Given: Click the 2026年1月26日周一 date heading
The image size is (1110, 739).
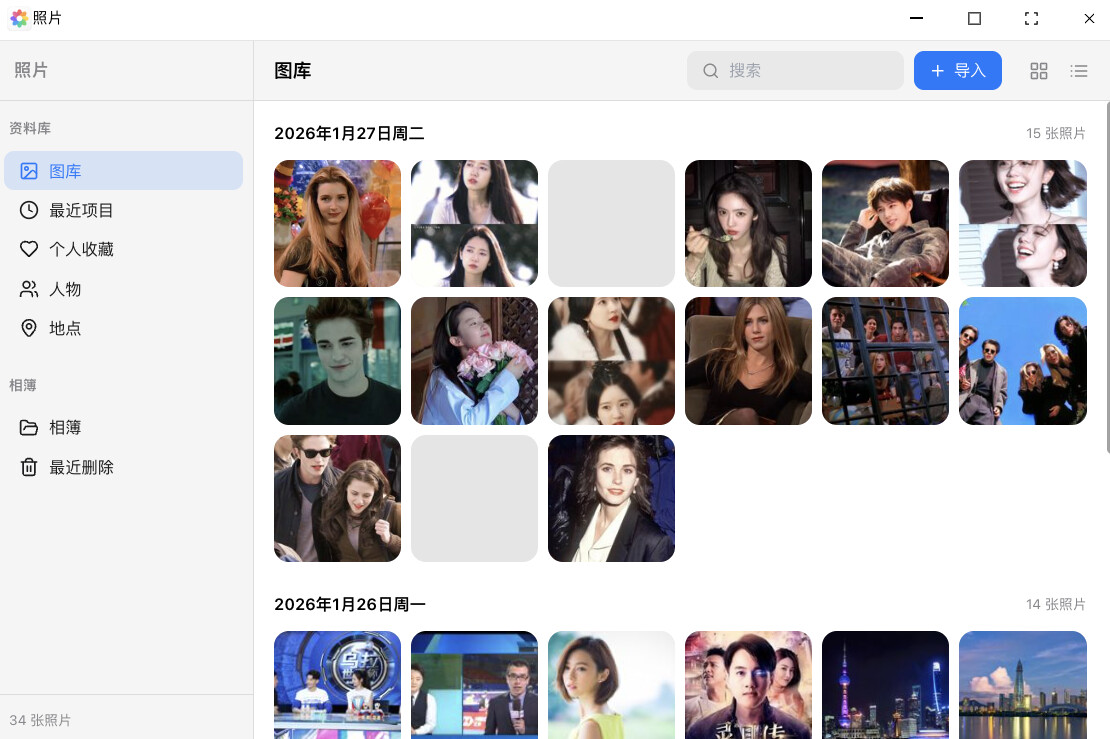Looking at the screenshot, I should [350, 604].
